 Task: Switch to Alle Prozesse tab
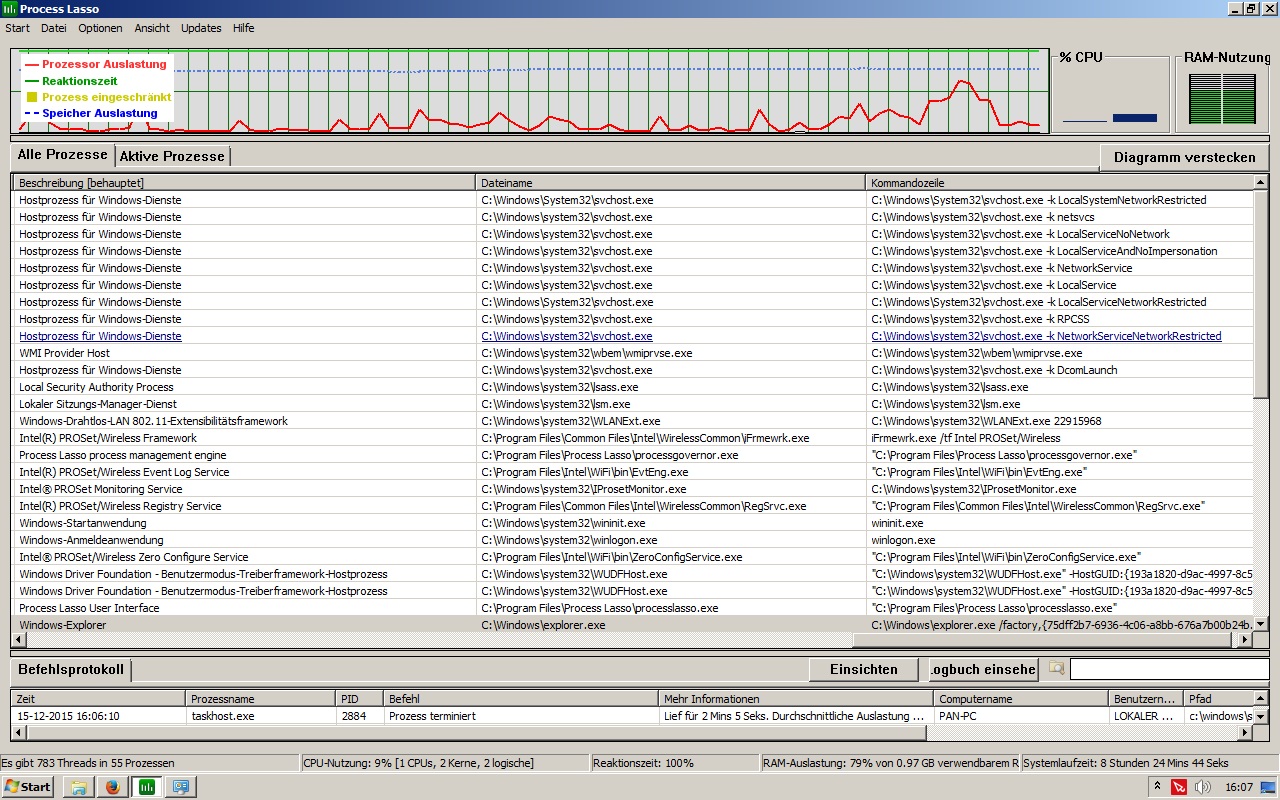point(62,155)
